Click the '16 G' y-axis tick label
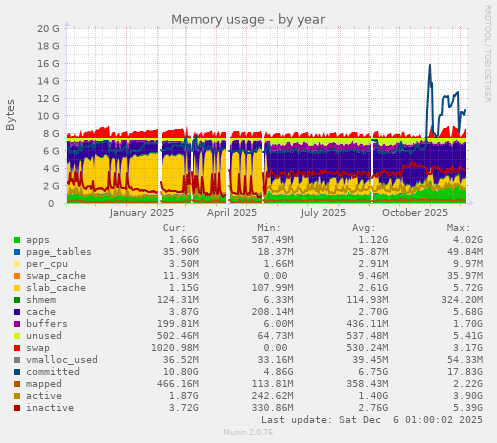 (48, 64)
